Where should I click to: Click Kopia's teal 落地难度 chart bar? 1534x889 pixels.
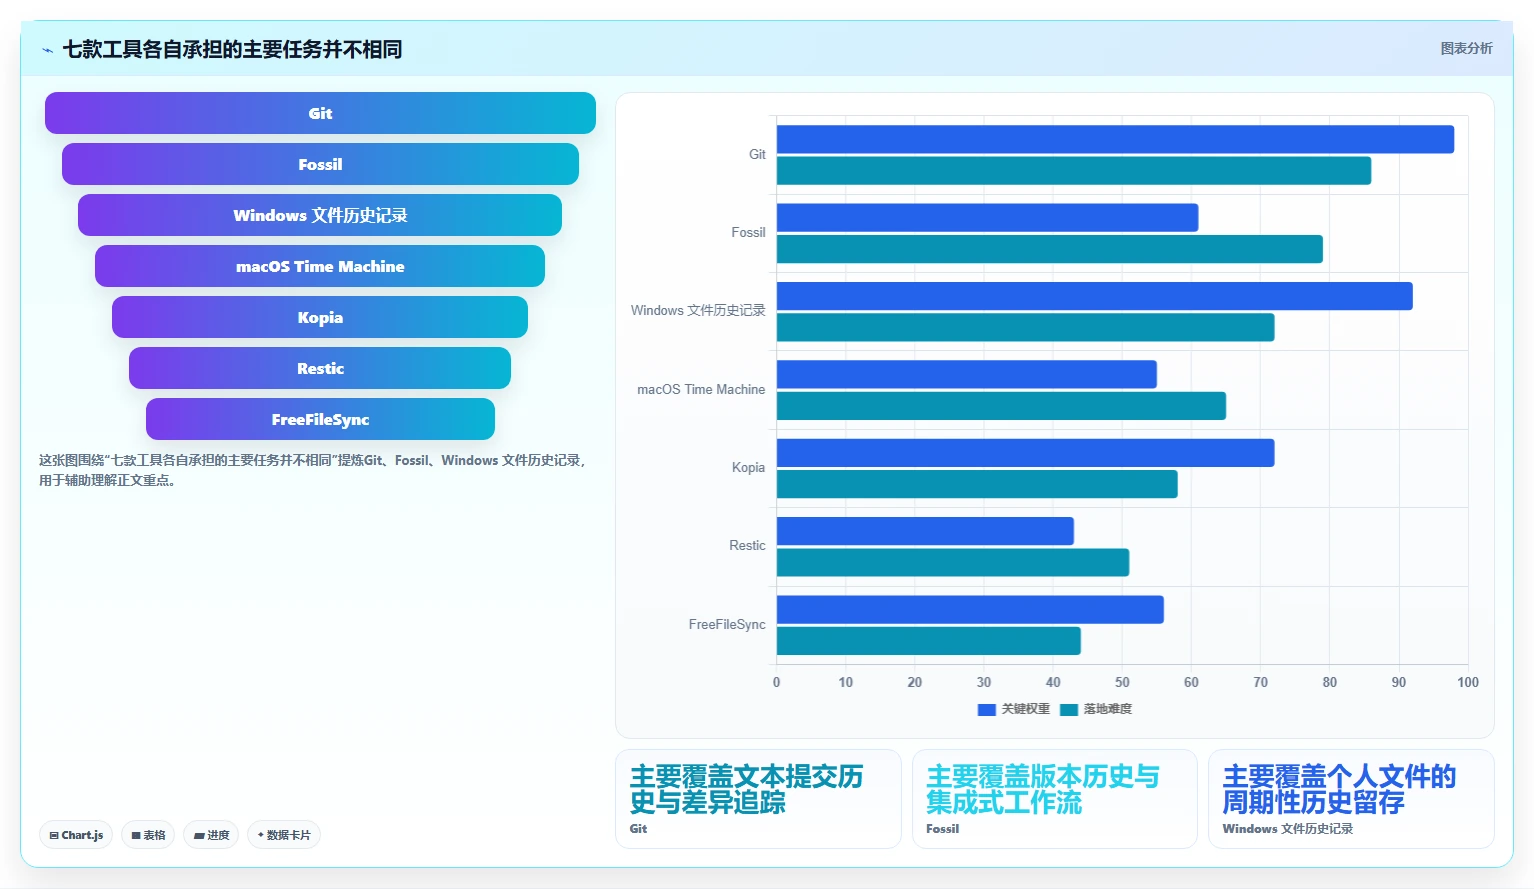pyautogui.click(x=977, y=484)
